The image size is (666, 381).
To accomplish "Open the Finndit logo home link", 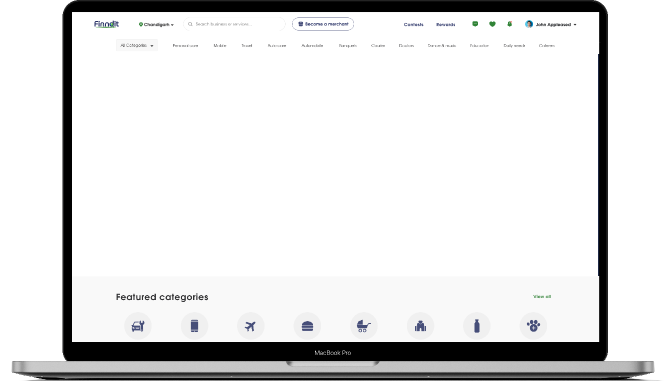I will point(106,24).
